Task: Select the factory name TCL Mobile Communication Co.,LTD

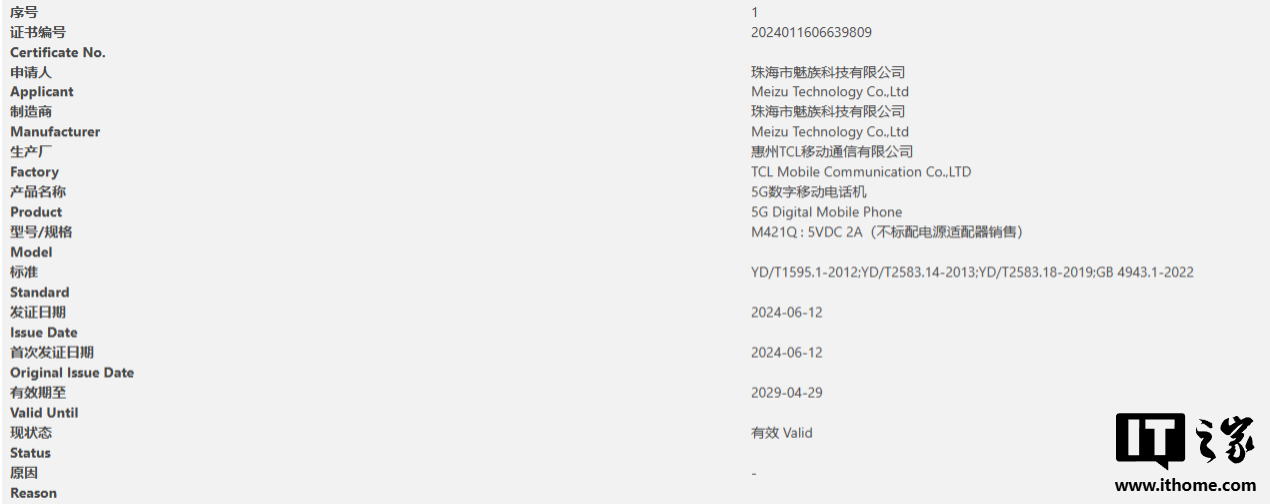Action: click(x=860, y=172)
